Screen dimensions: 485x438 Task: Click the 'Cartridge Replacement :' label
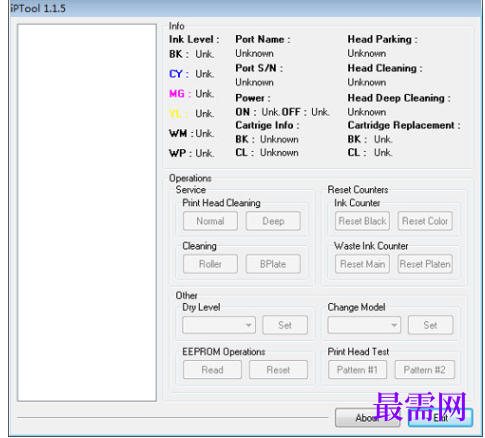[404, 125]
